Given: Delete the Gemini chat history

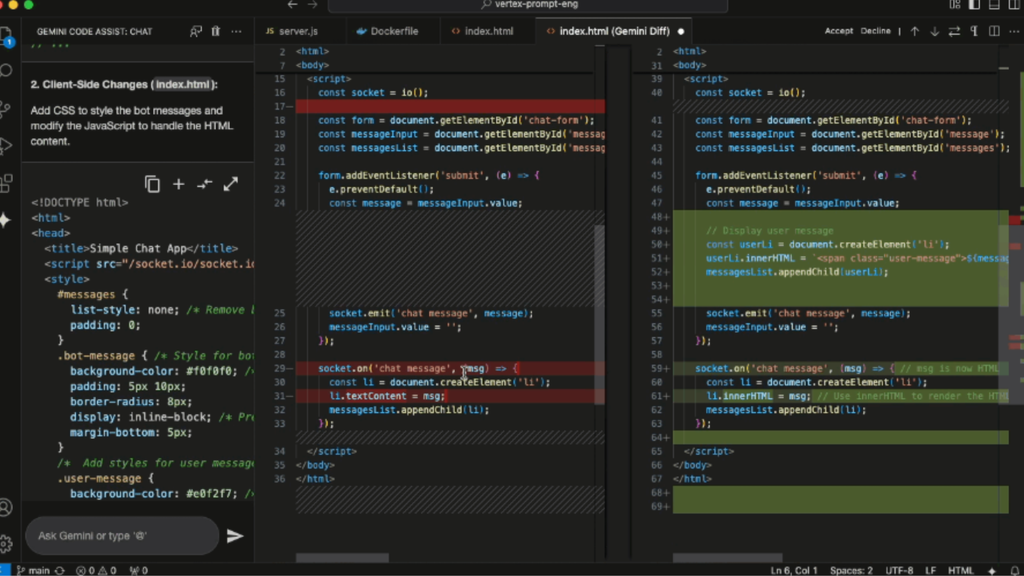Looking at the screenshot, I should pos(216,31).
